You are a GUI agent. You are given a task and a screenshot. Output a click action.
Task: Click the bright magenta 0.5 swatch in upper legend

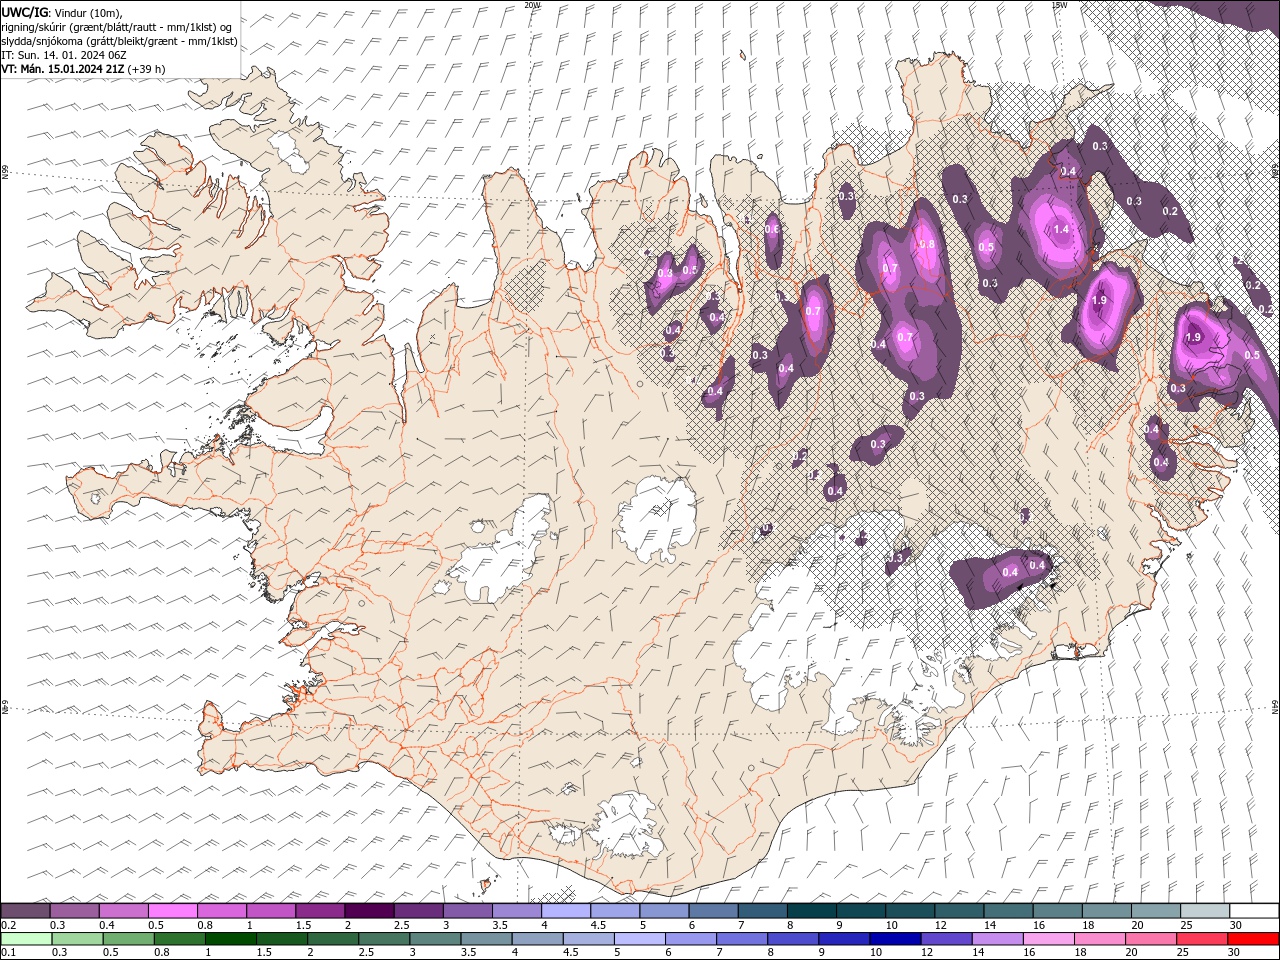(172, 911)
